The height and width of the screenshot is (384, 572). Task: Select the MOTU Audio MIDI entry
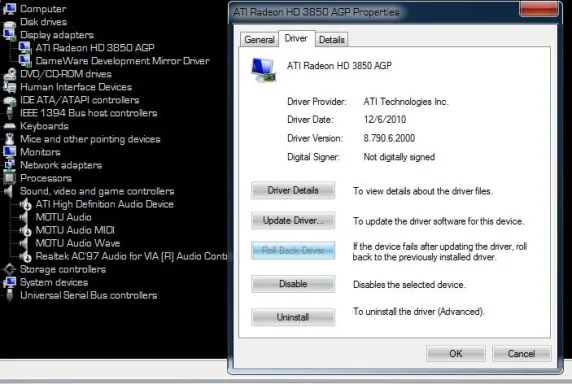point(75,230)
